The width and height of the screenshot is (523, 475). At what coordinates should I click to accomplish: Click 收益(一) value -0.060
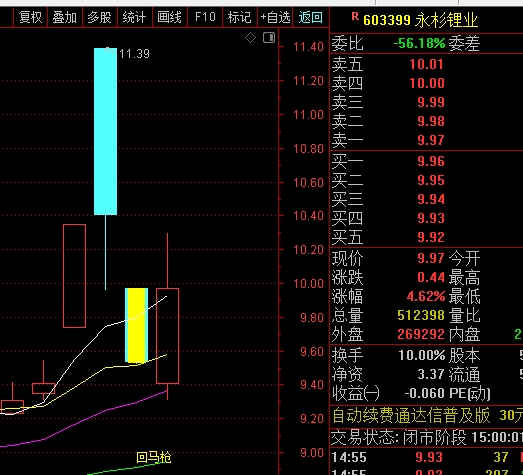pos(425,393)
